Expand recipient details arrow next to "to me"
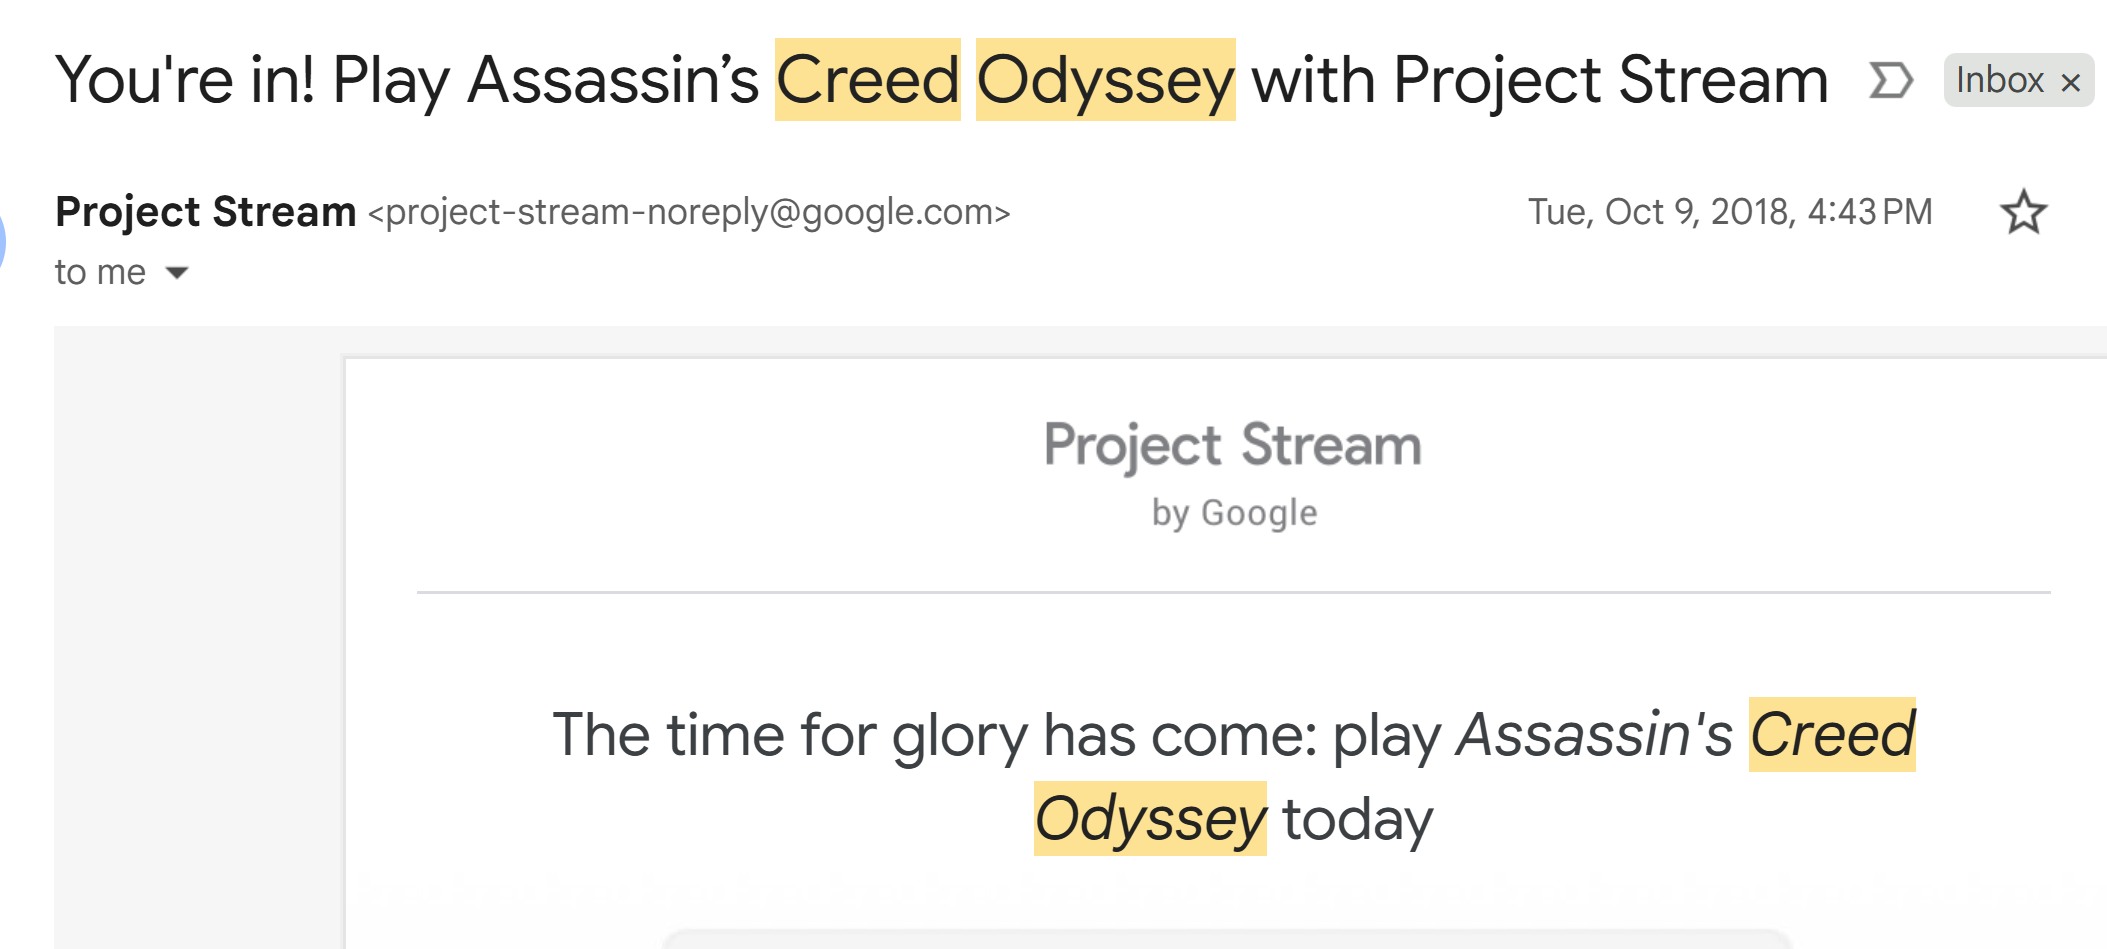2107x949 pixels. click(177, 272)
